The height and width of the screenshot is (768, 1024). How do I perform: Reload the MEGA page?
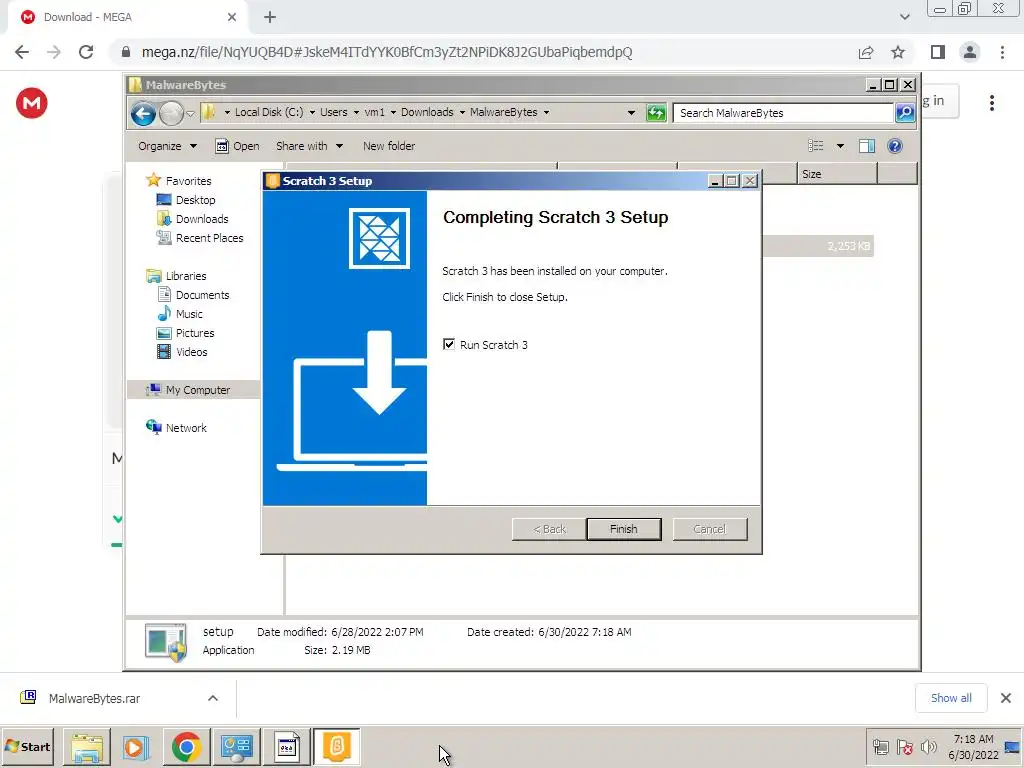coord(86,52)
